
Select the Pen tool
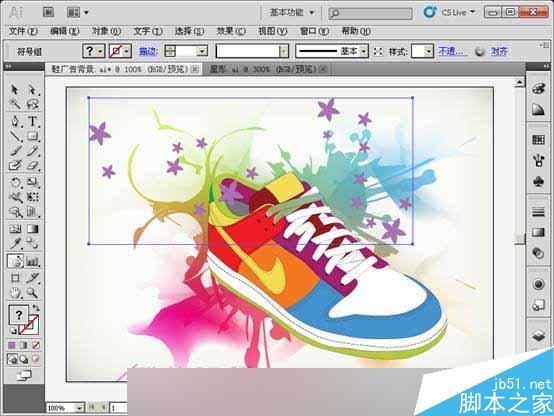click(x=14, y=121)
